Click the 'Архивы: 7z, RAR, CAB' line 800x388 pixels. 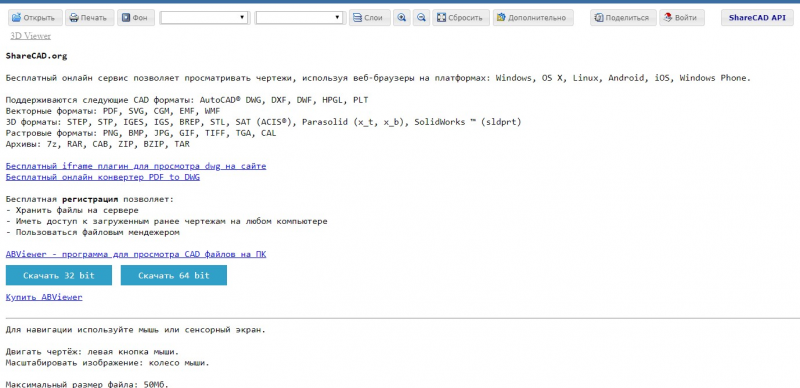(97, 144)
